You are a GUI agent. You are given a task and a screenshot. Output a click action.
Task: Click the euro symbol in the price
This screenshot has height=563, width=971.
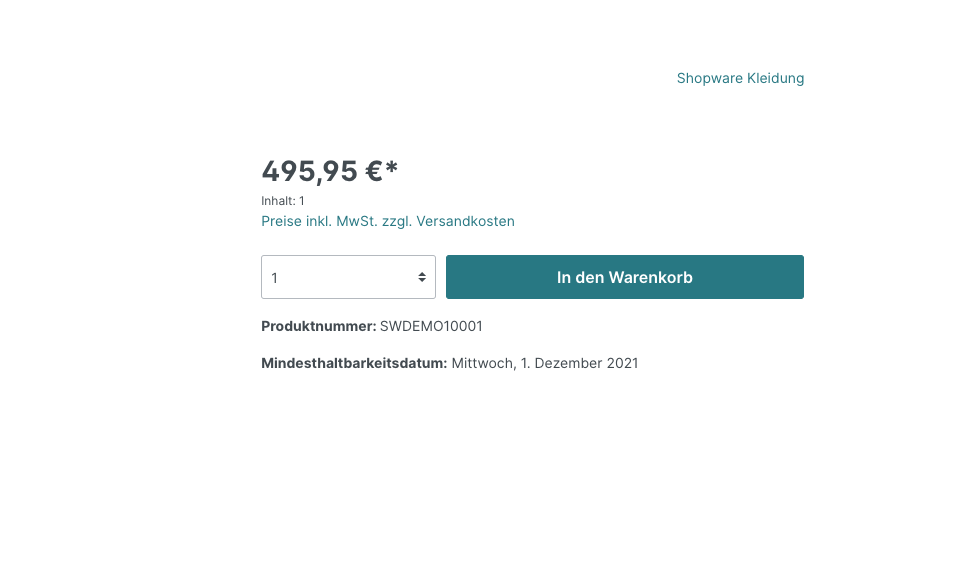click(x=374, y=172)
